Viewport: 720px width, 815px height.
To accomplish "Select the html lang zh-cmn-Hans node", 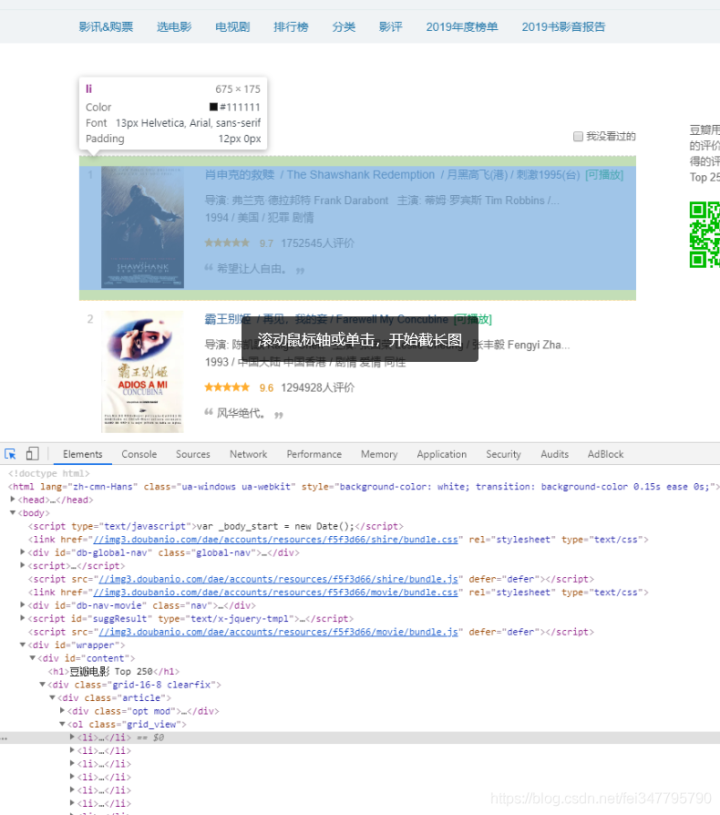I will tap(364, 487).
